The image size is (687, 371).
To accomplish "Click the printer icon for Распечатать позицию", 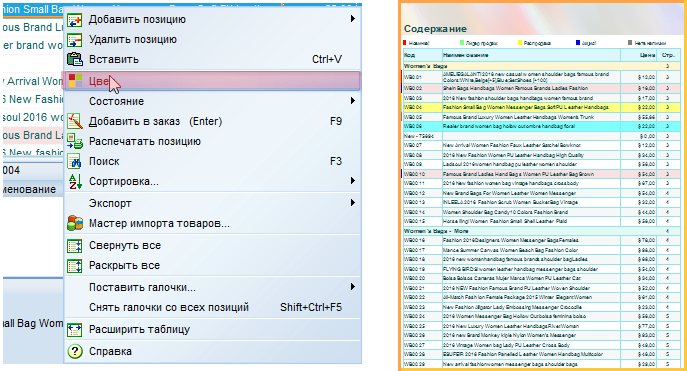I will click(x=75, y=141).
